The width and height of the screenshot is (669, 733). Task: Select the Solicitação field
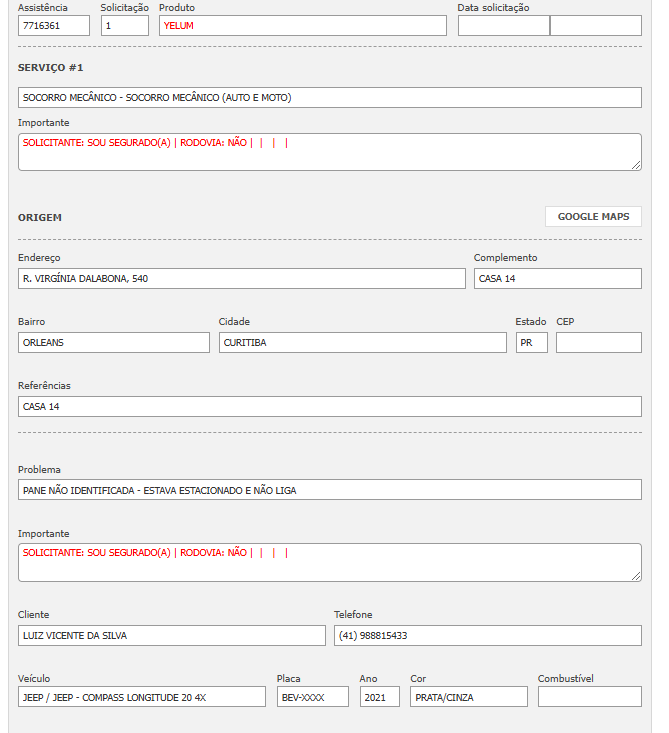tap(125, 26)
